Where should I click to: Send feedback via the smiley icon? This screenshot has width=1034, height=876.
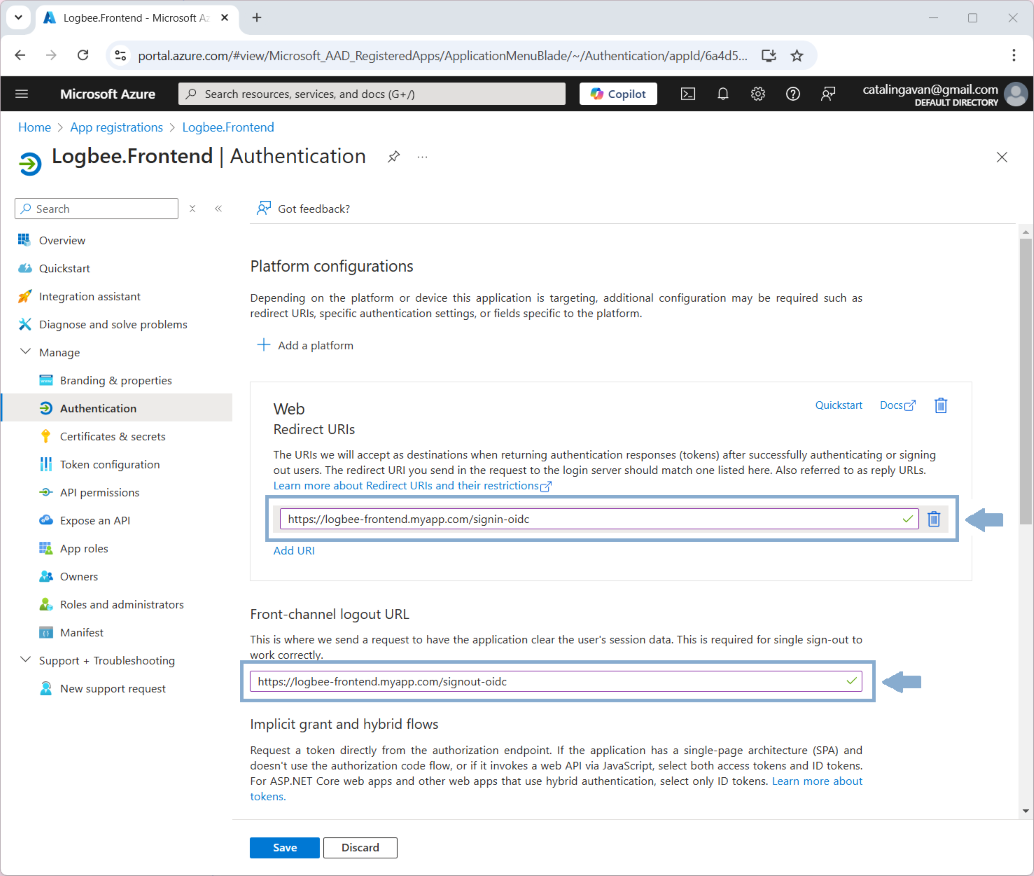pyautogui.click(x=827, y=93)
